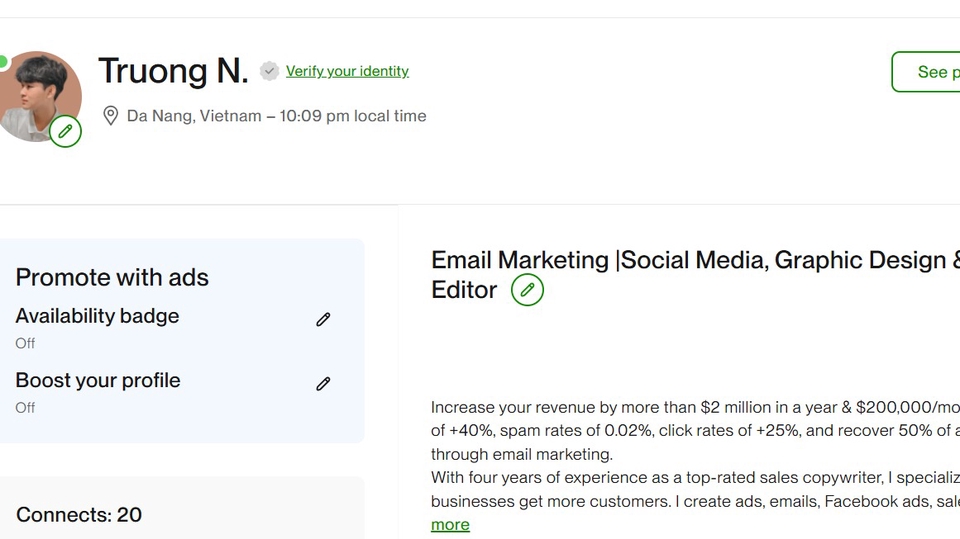
Task: Click the Boost your profile label
Action: pos(98,380)
